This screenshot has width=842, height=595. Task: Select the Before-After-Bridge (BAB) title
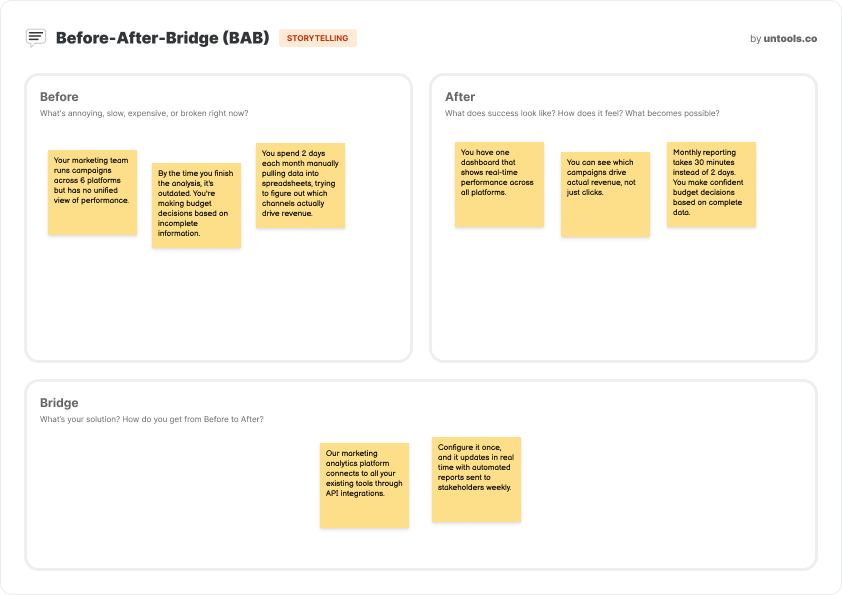point(162,38)
